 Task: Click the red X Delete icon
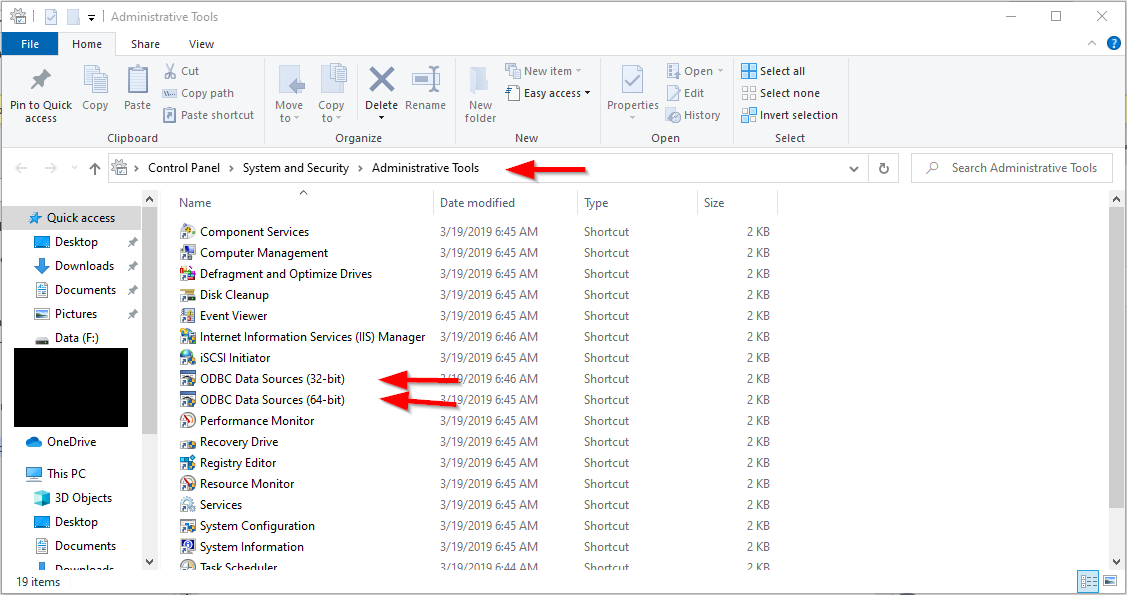click(x=382, y=79)
